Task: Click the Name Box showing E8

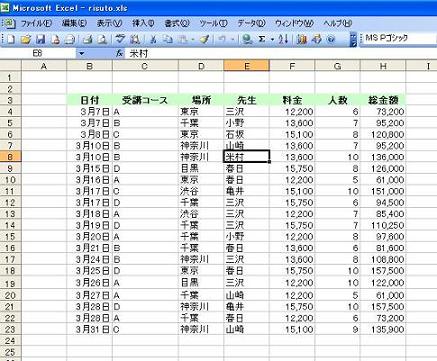Action: (38, 53)
